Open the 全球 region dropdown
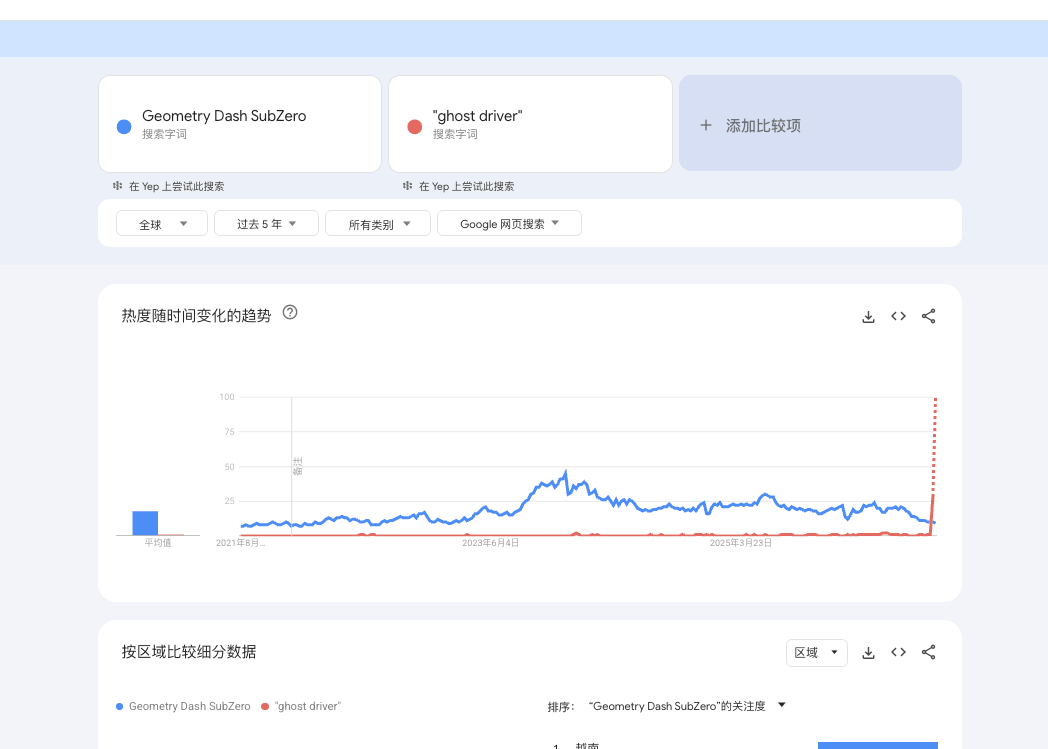Image resolution: width=1048 pixels, height=749 pixels. [162, 224]
